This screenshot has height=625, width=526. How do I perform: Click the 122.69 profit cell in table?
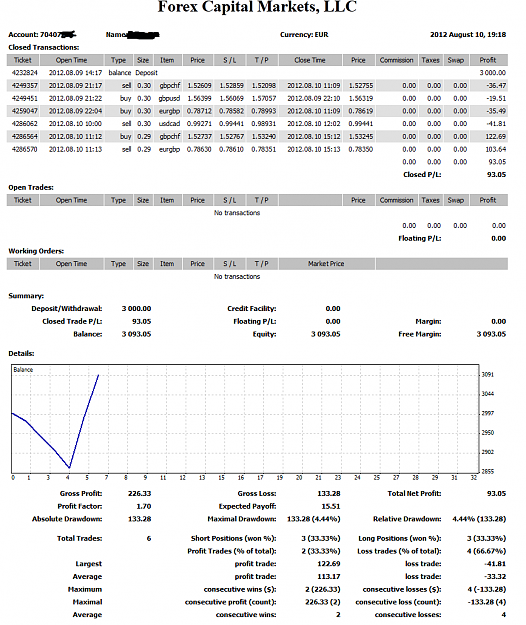496,137
